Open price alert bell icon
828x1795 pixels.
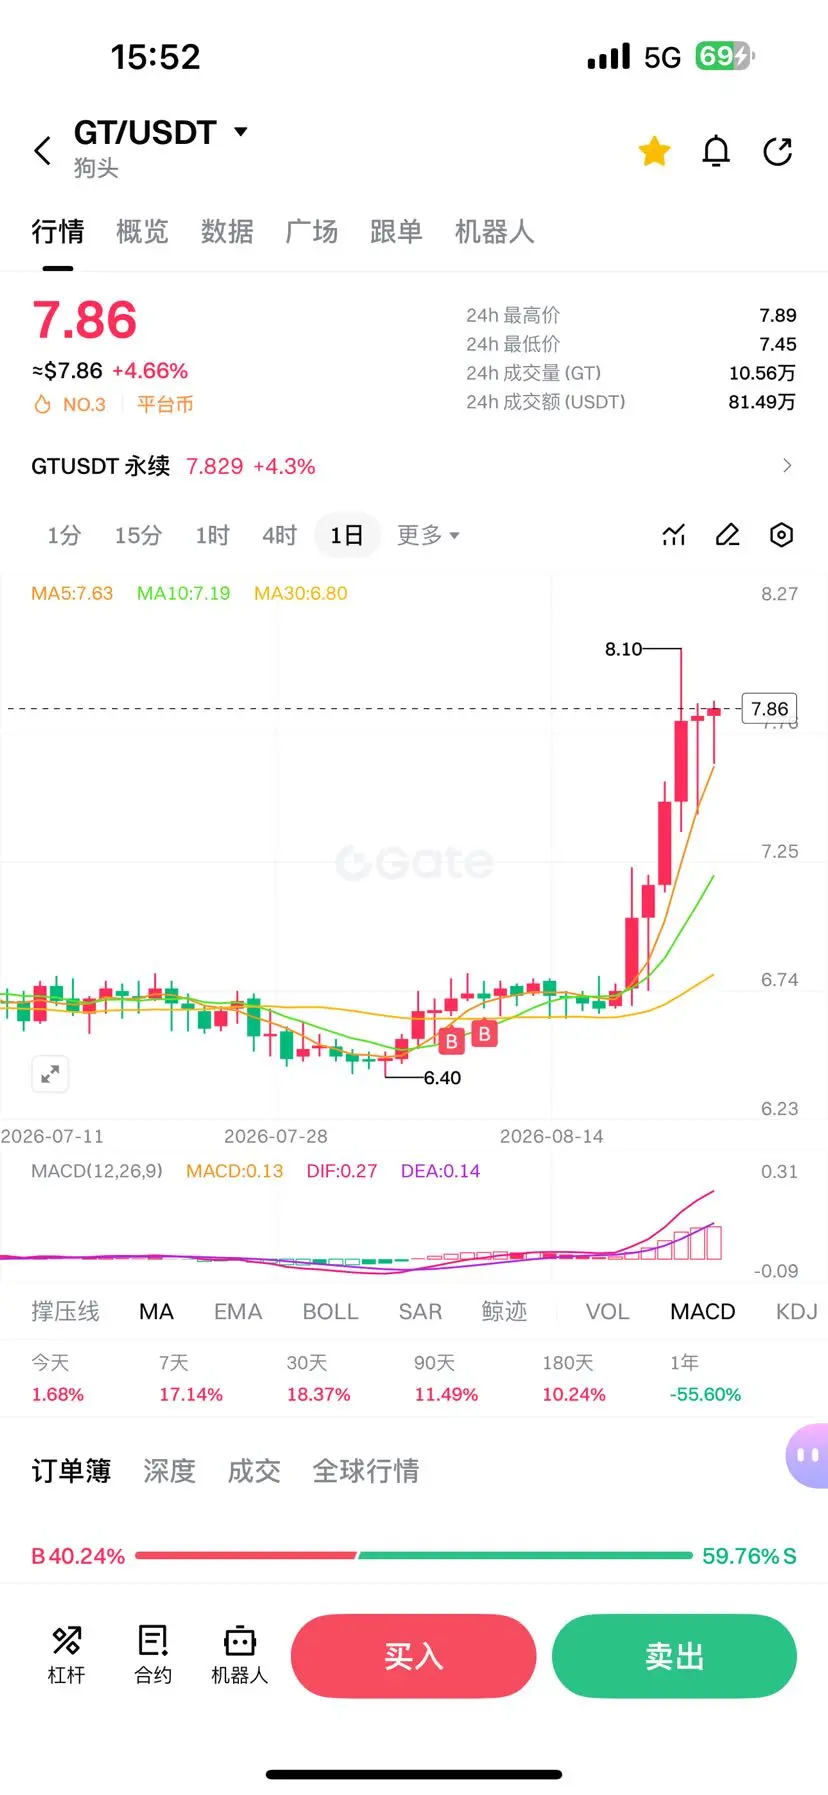pyautogui.click(x=716, y=151)
